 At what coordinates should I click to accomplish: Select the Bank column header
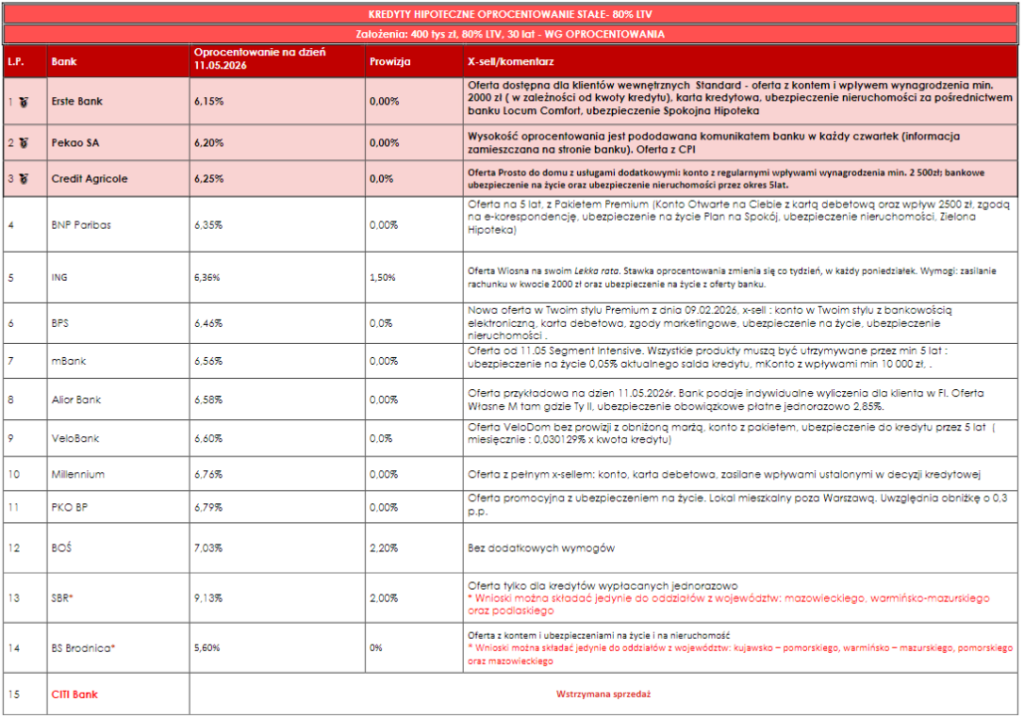coord(64,61)
